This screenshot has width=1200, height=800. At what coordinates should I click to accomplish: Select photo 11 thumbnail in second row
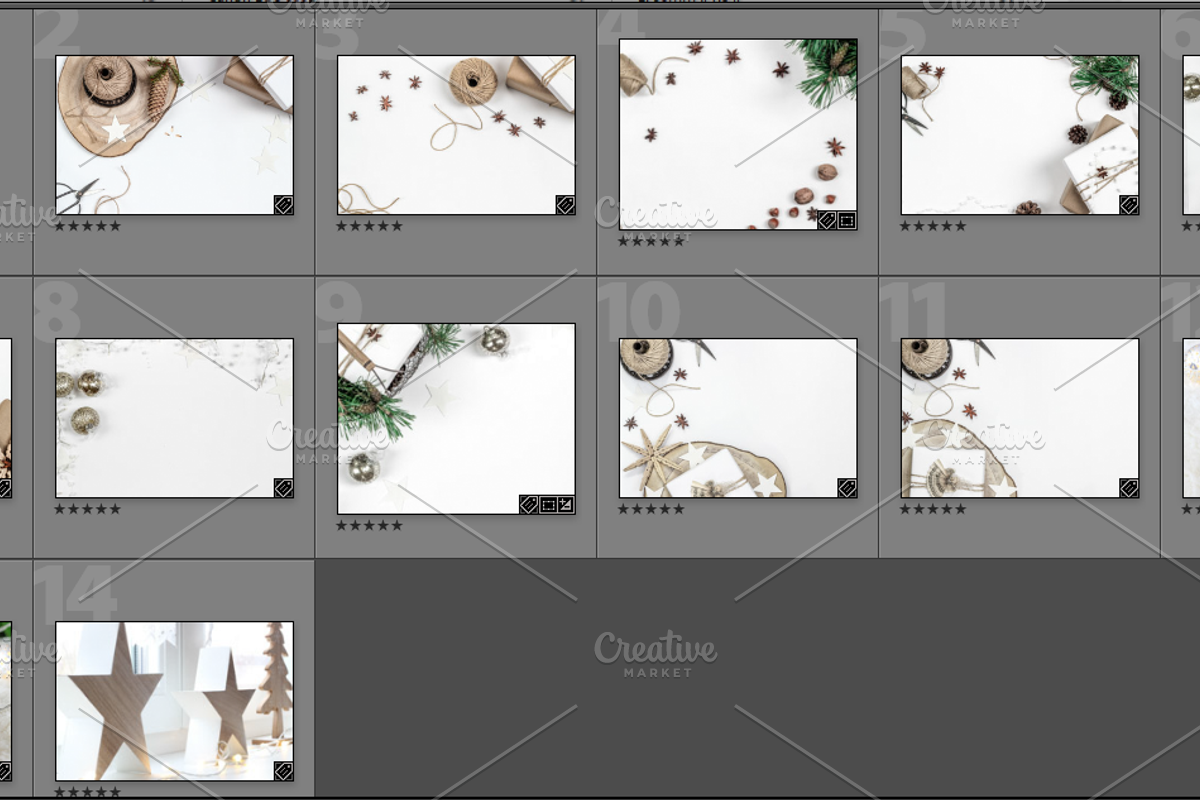(1020, 418)
